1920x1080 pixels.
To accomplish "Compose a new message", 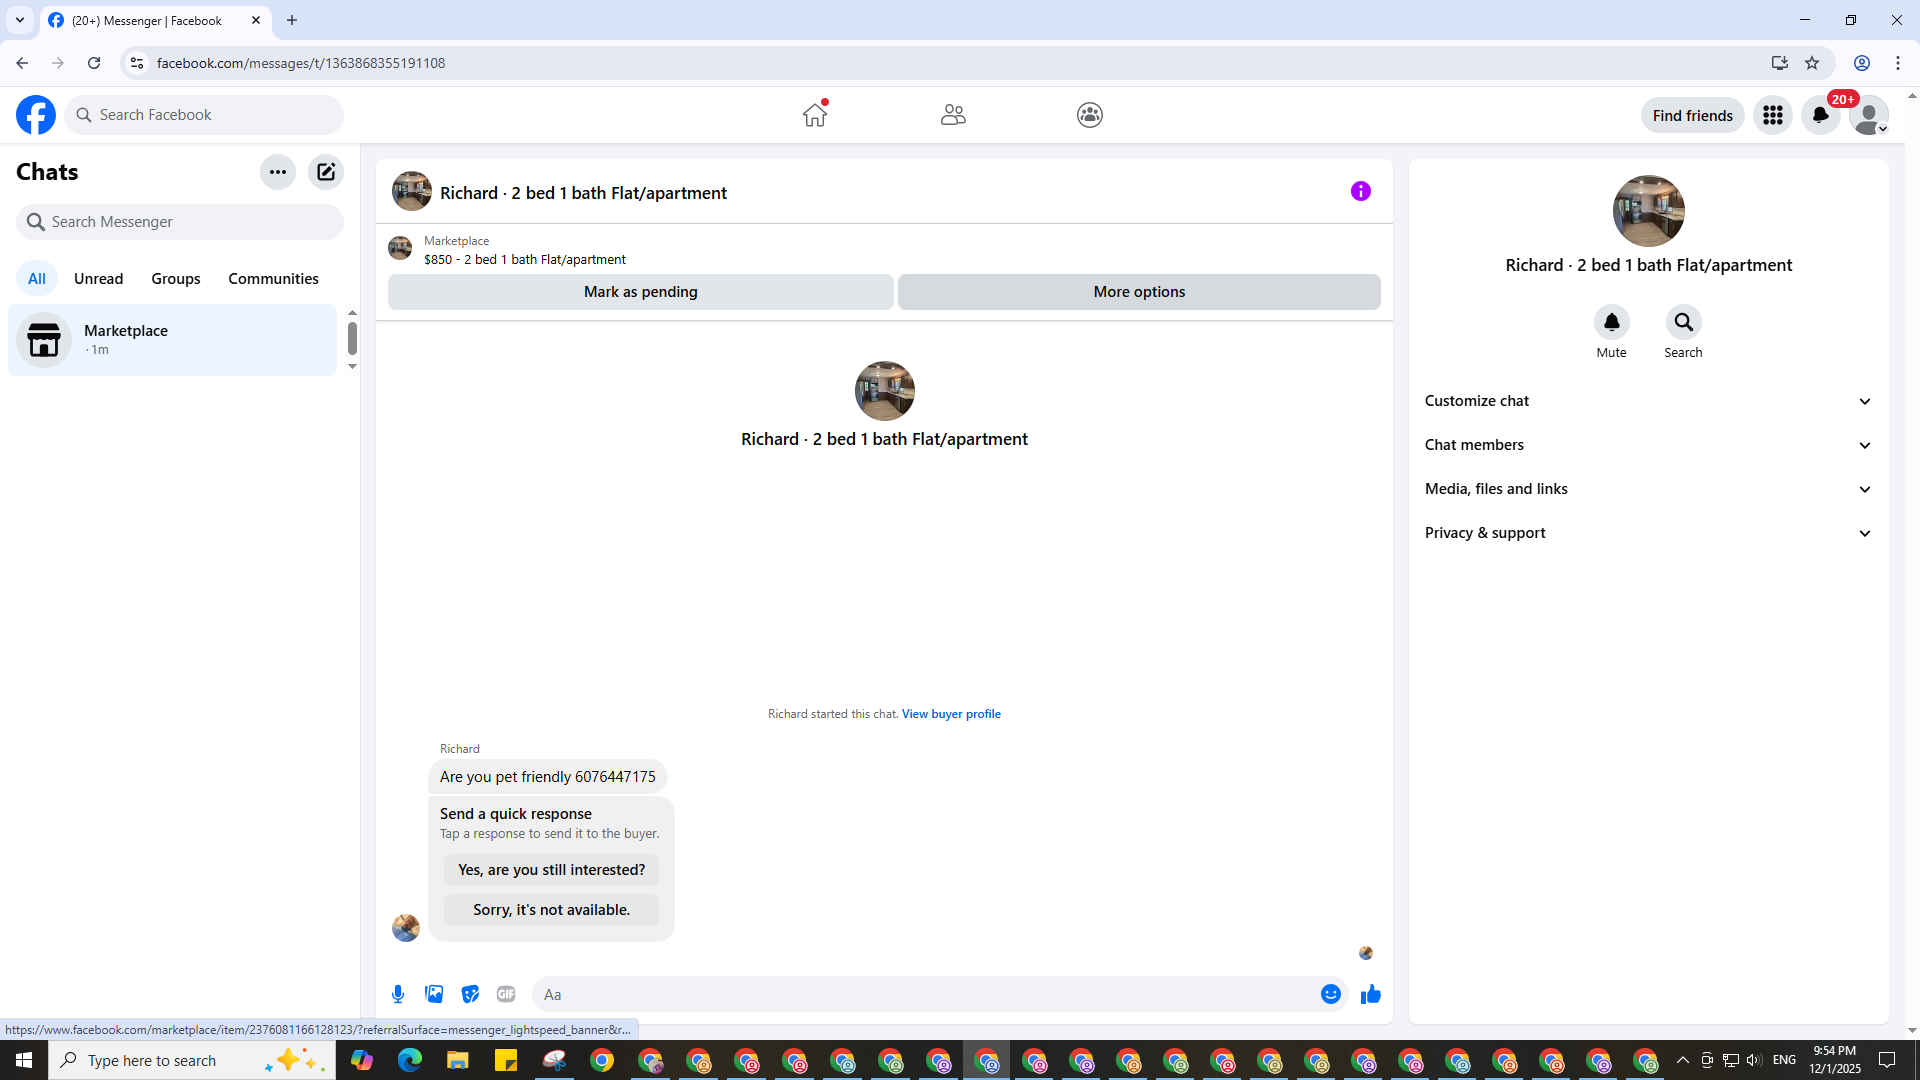I will 326,172.
